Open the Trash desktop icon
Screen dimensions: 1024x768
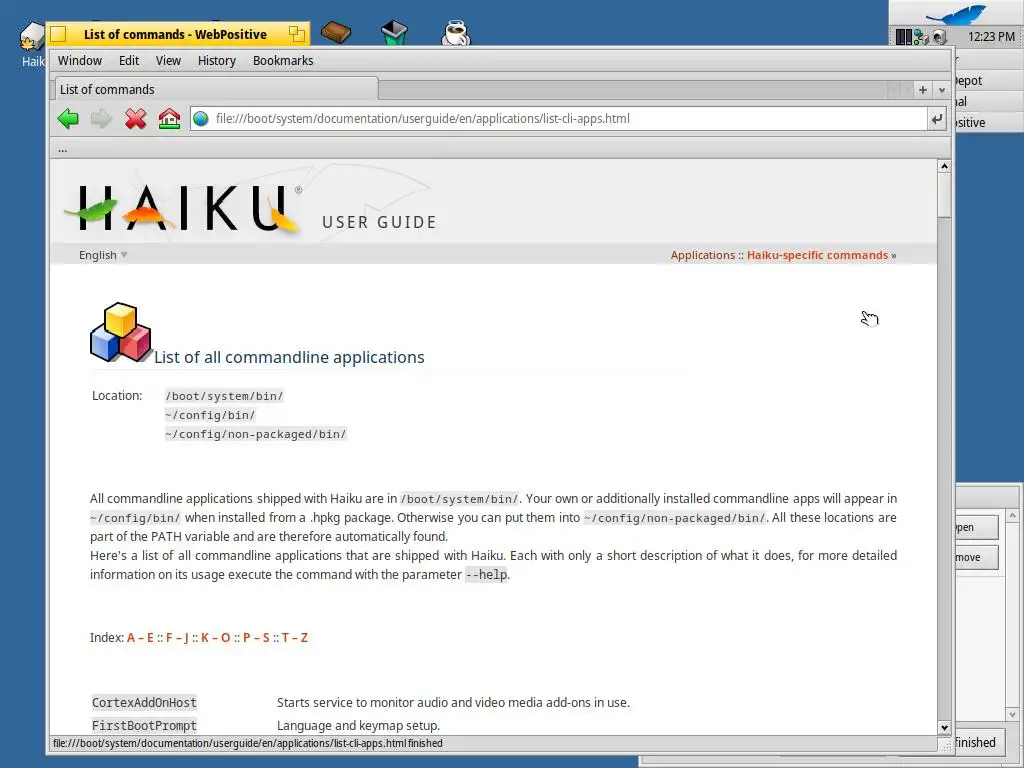(394, 32)
